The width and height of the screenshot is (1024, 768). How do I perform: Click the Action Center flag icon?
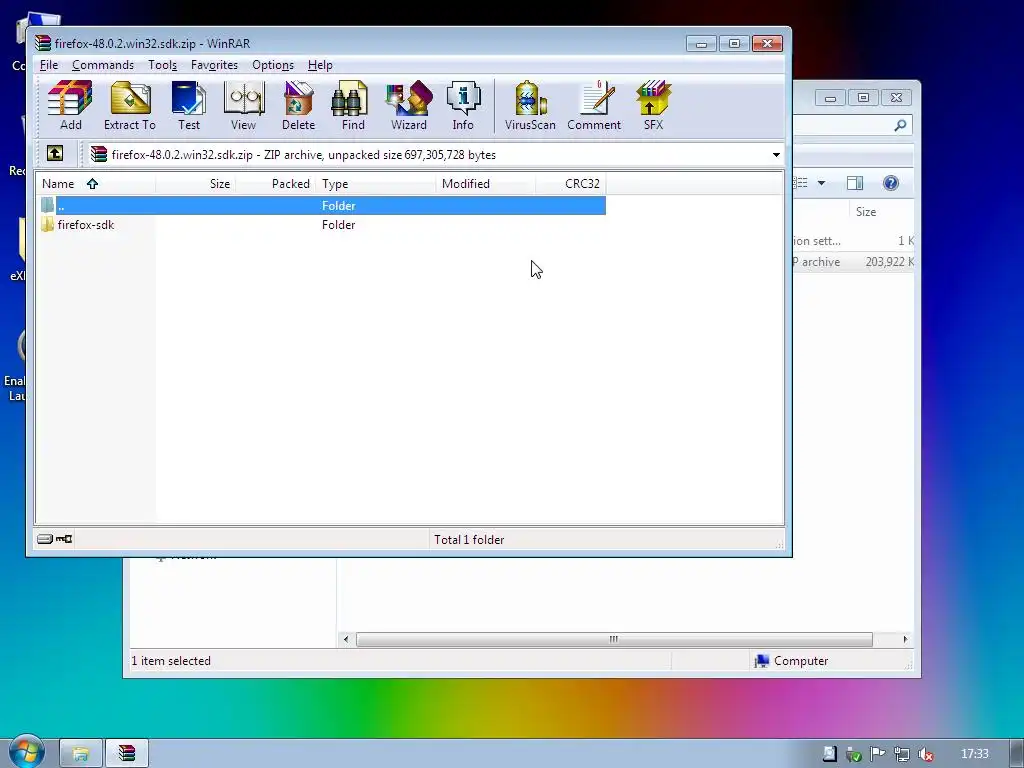877,754
